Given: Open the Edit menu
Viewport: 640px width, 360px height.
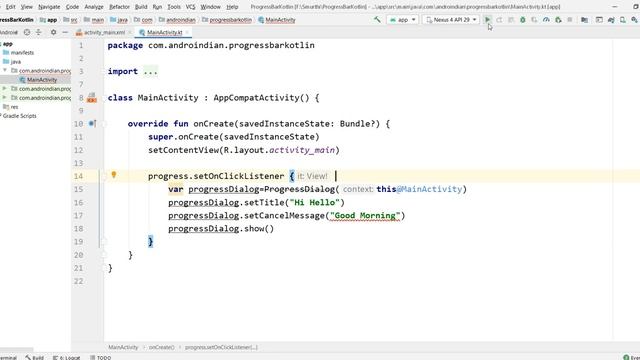Looking at the screenshot, I should coord(10,7).
